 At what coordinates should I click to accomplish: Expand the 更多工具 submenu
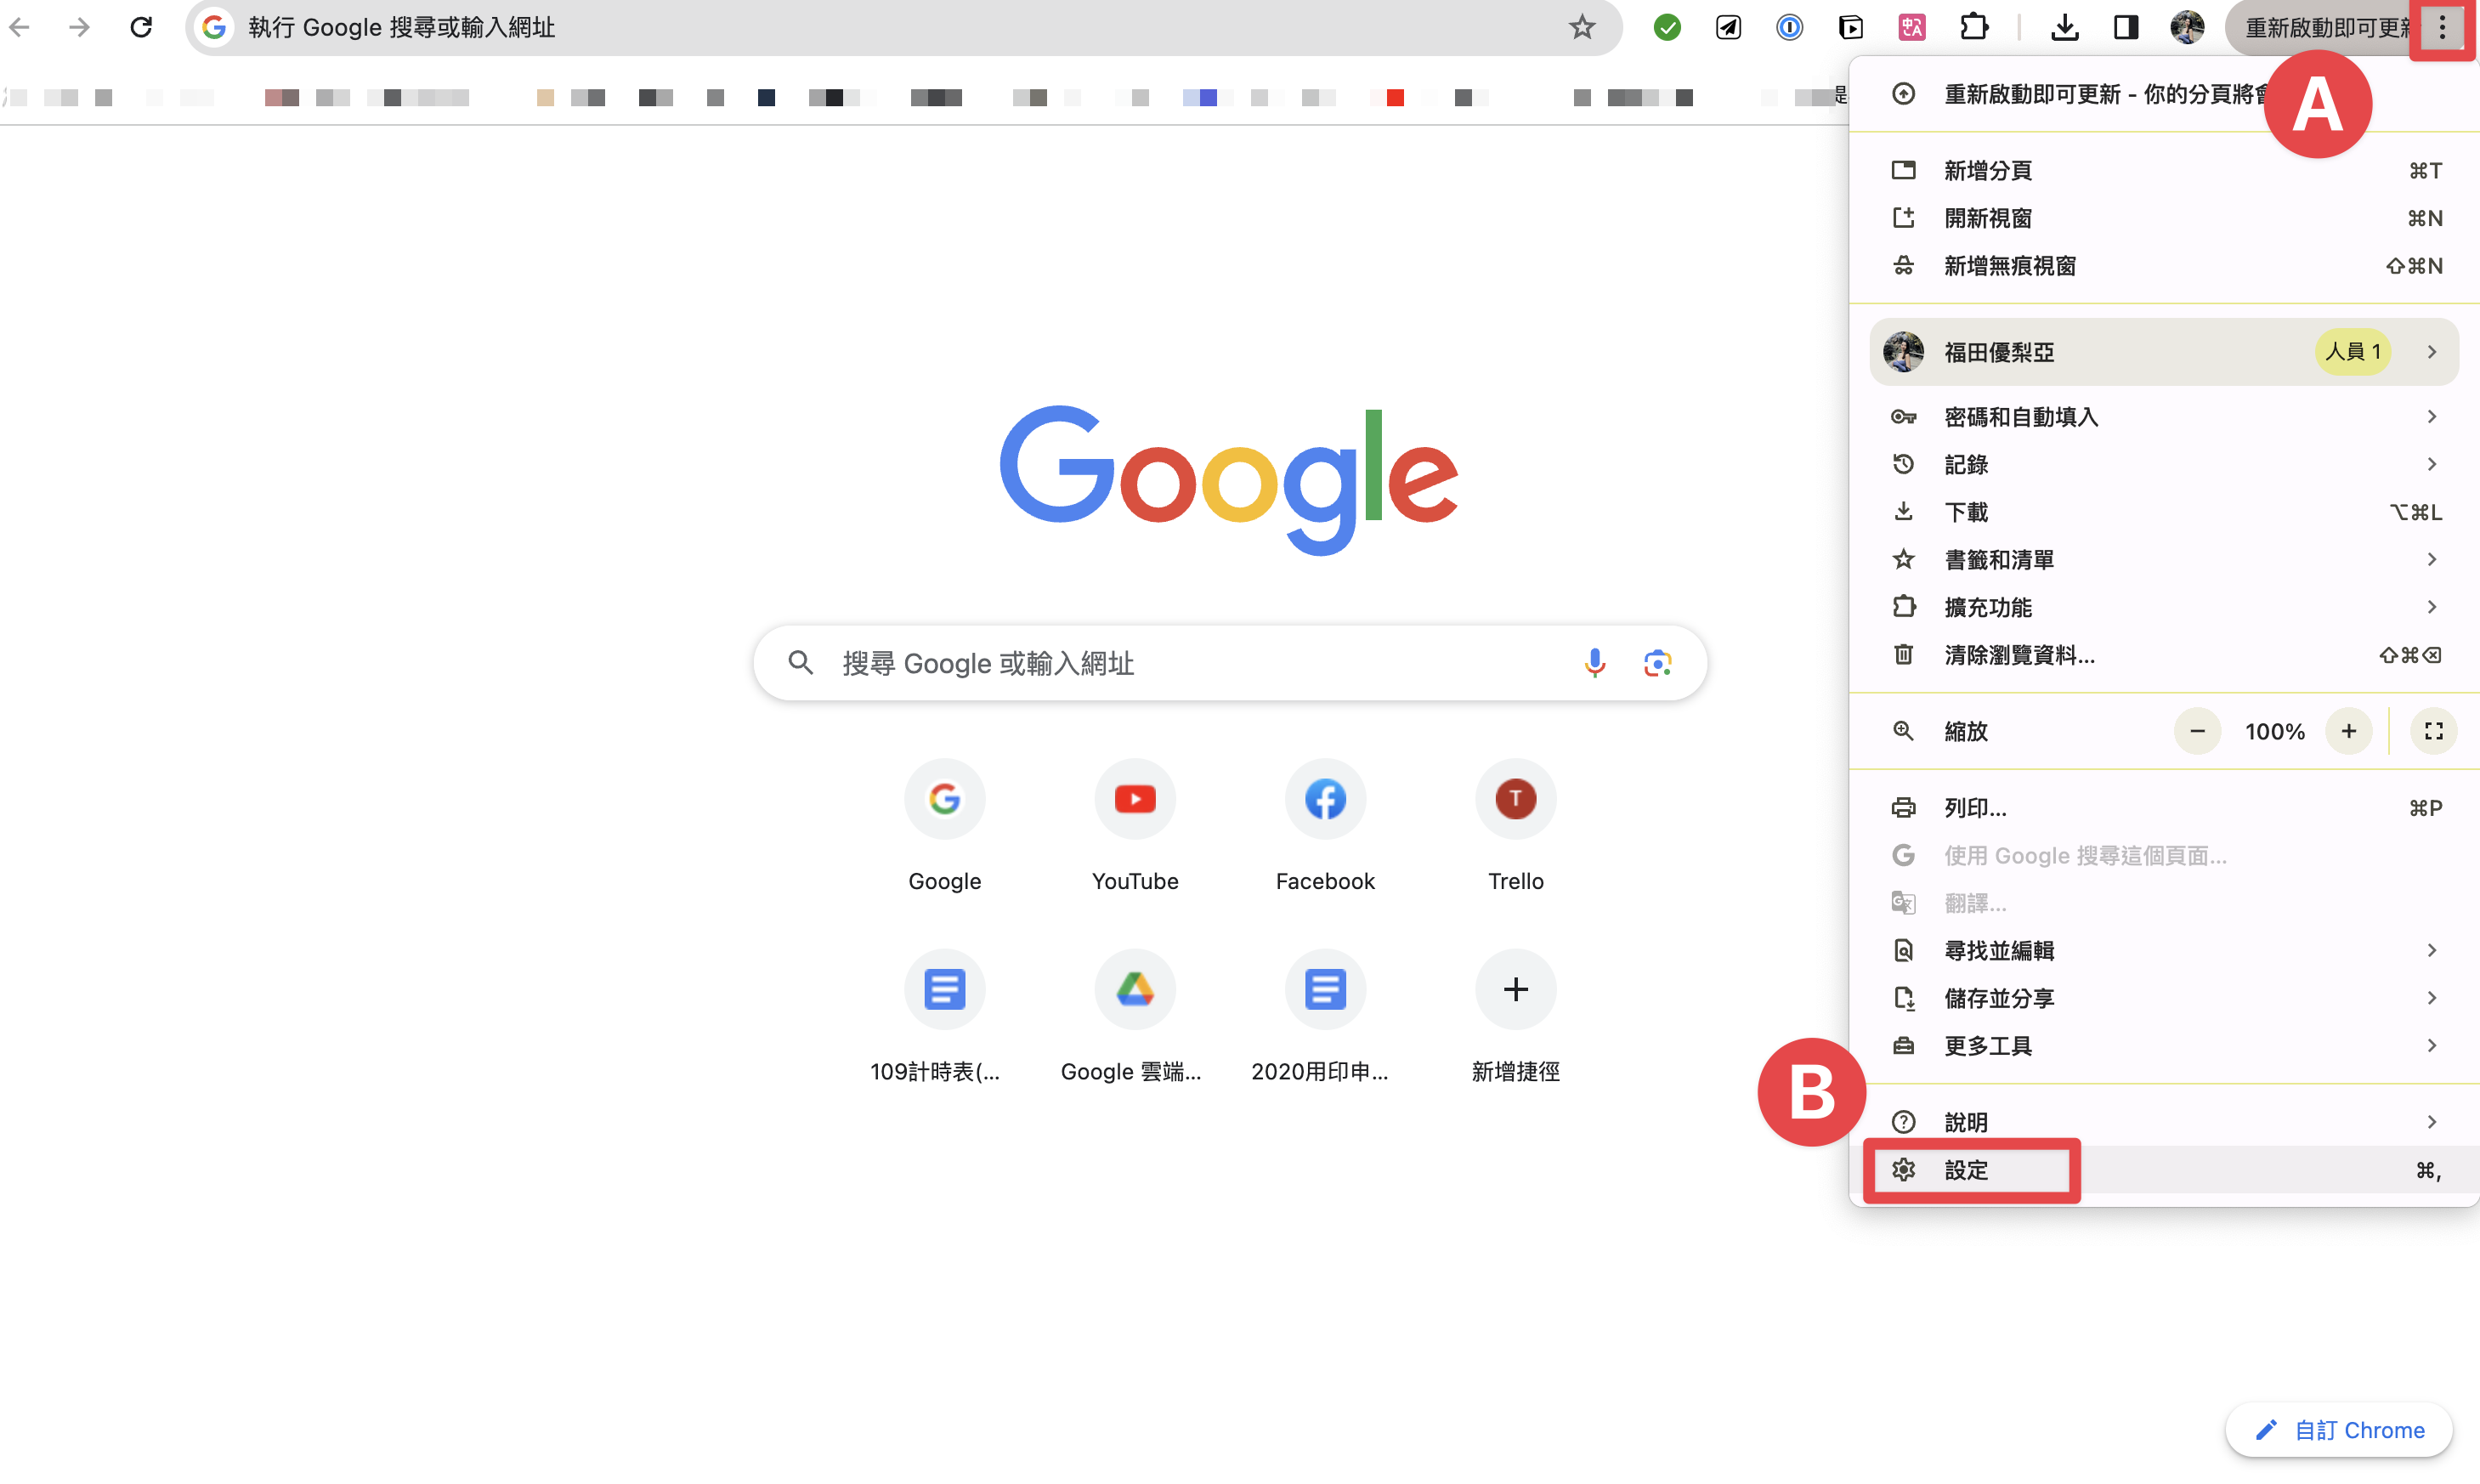coord(2164,1046)
